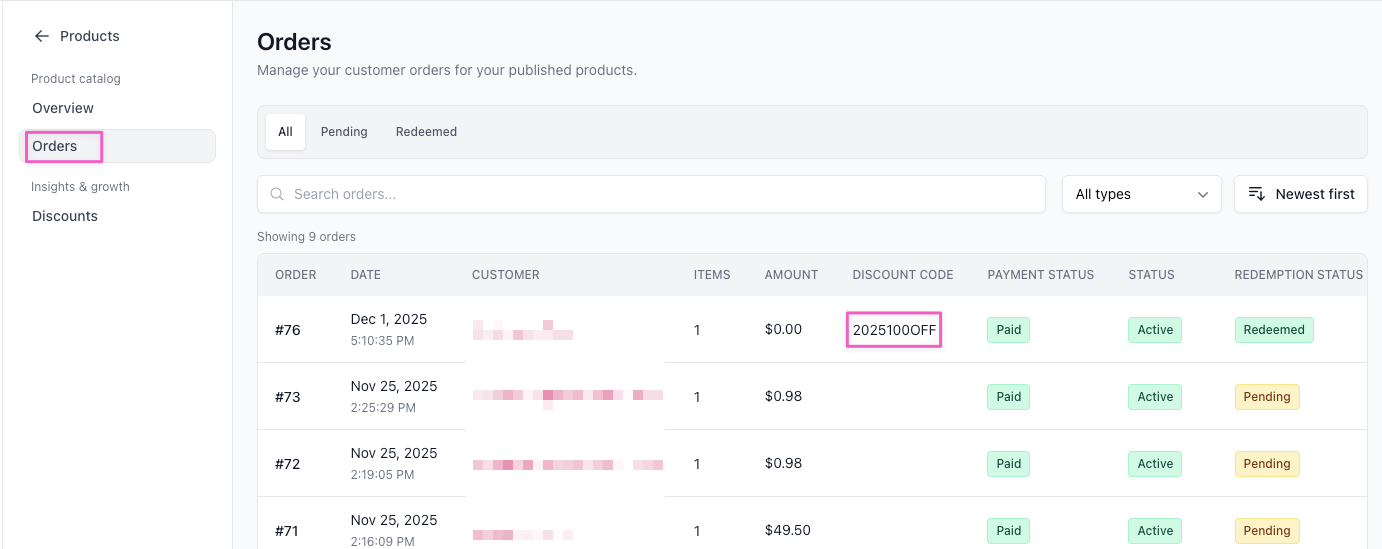Click the magnifier icon in search bar

pos(277,194)
